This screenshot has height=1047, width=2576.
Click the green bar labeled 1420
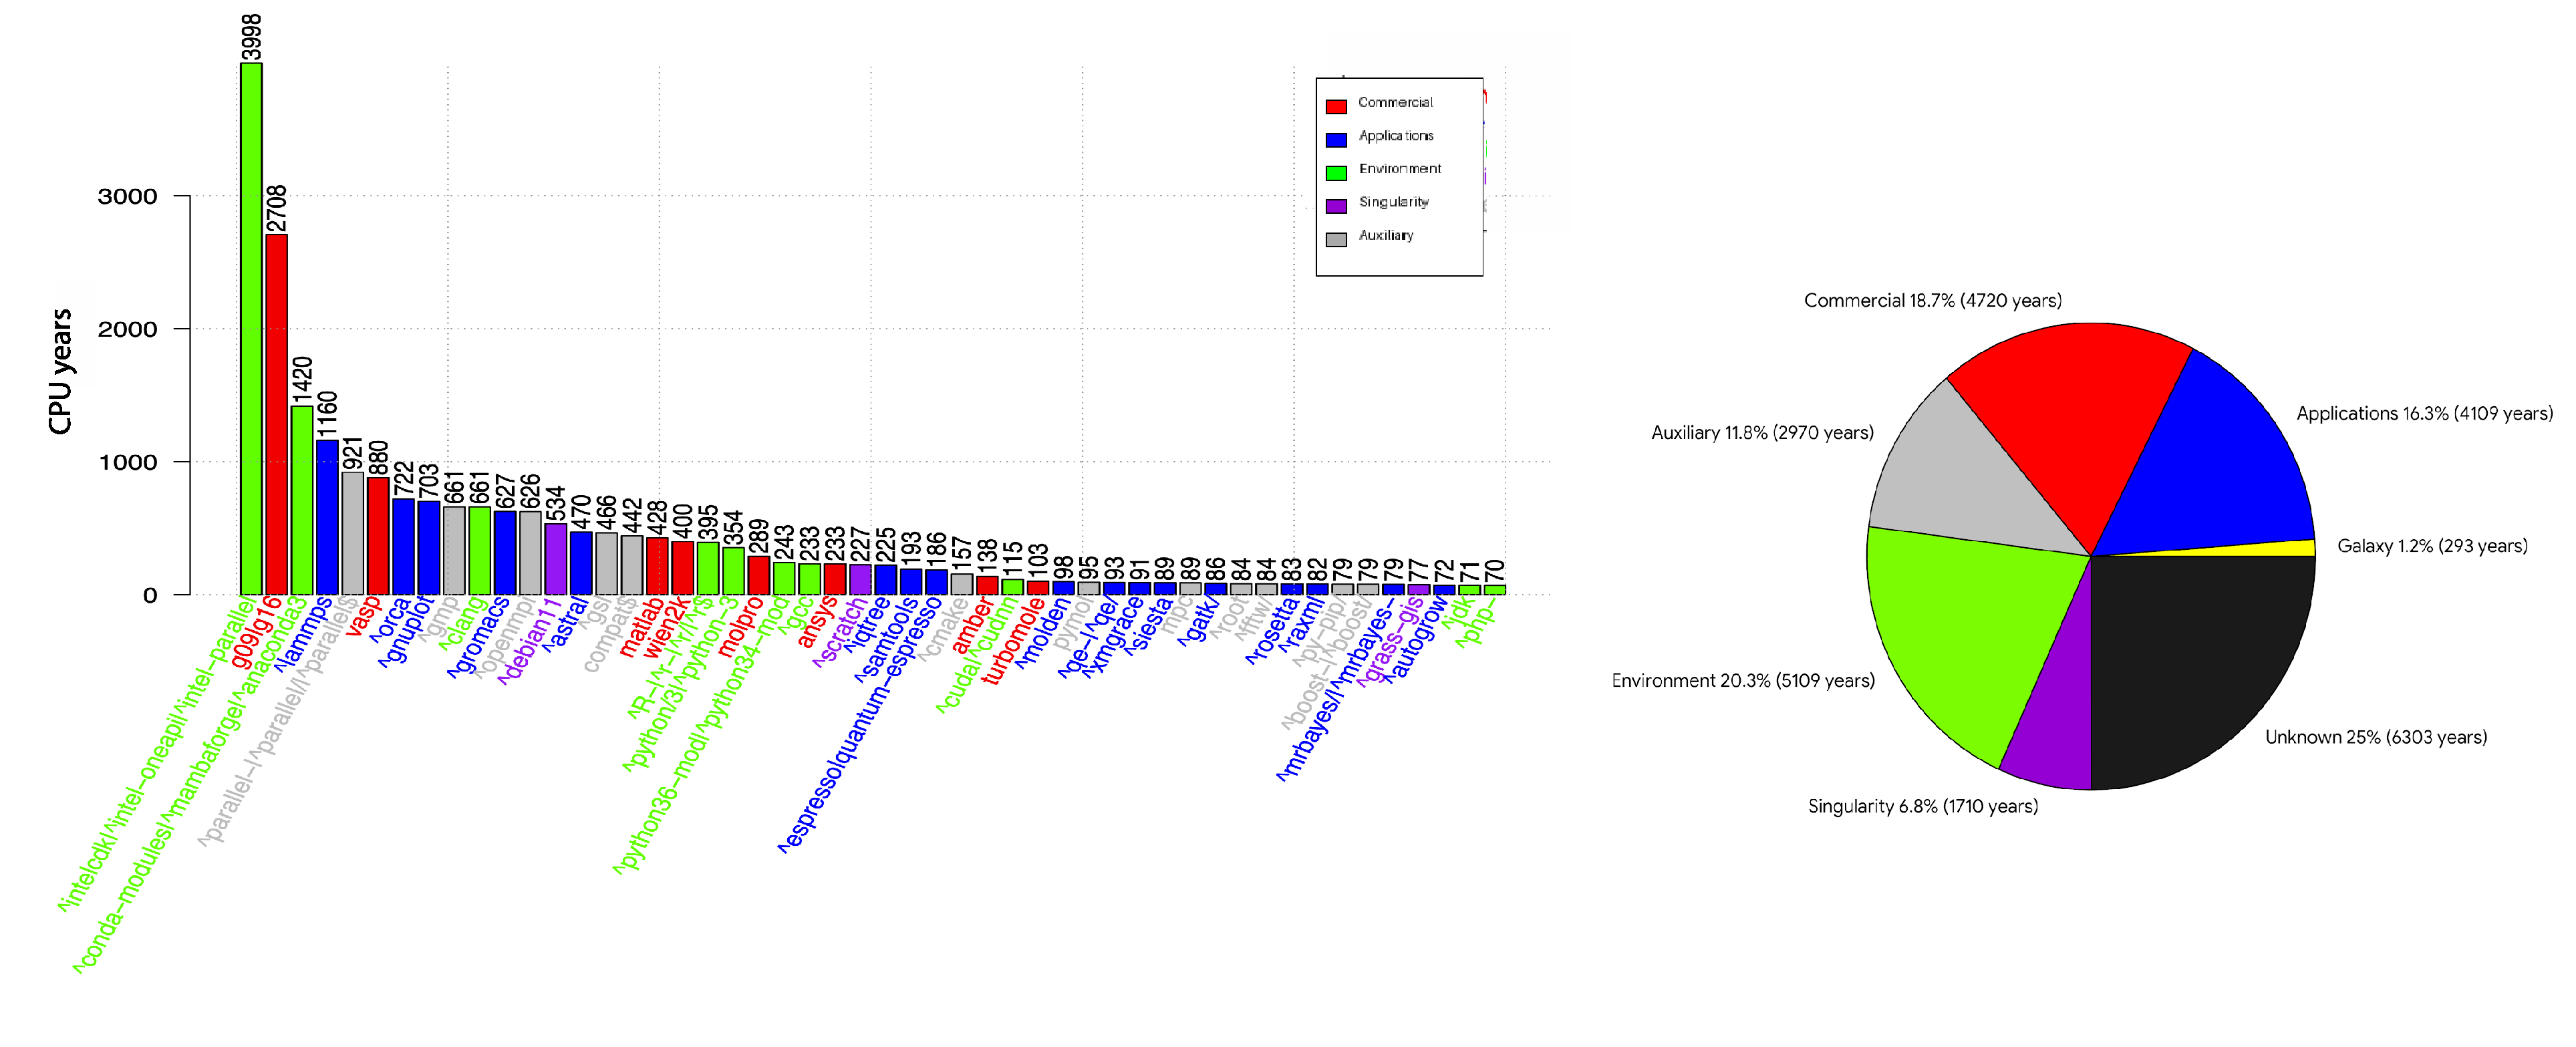coord(302,500)
